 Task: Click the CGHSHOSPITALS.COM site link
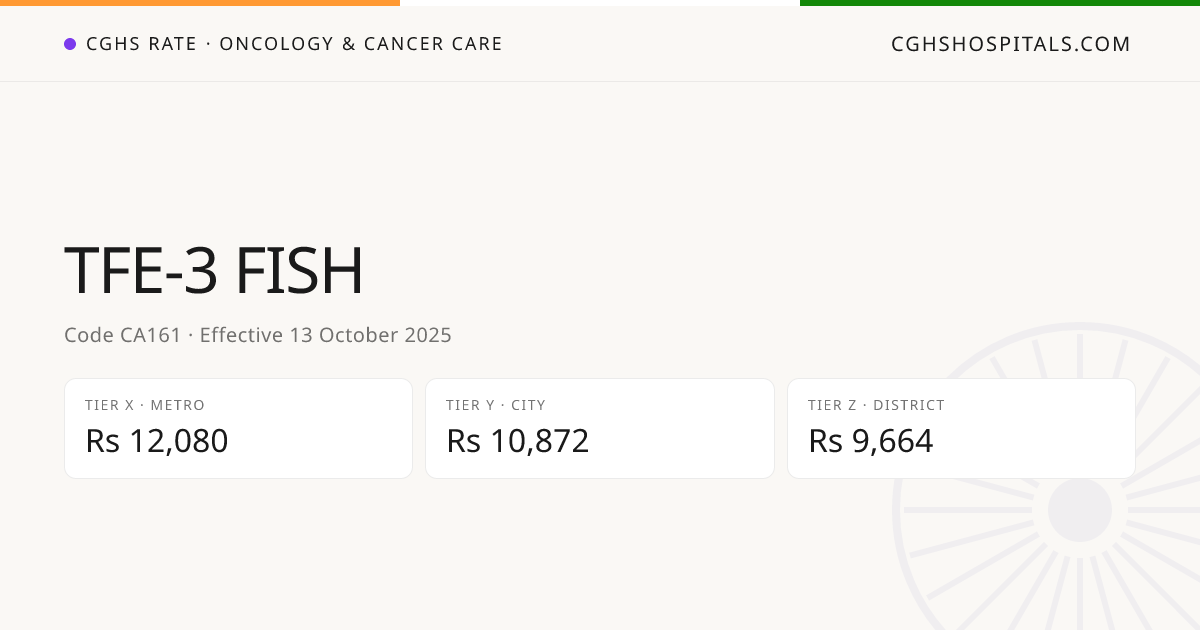pyautogui.click(x=1011, y=44)
